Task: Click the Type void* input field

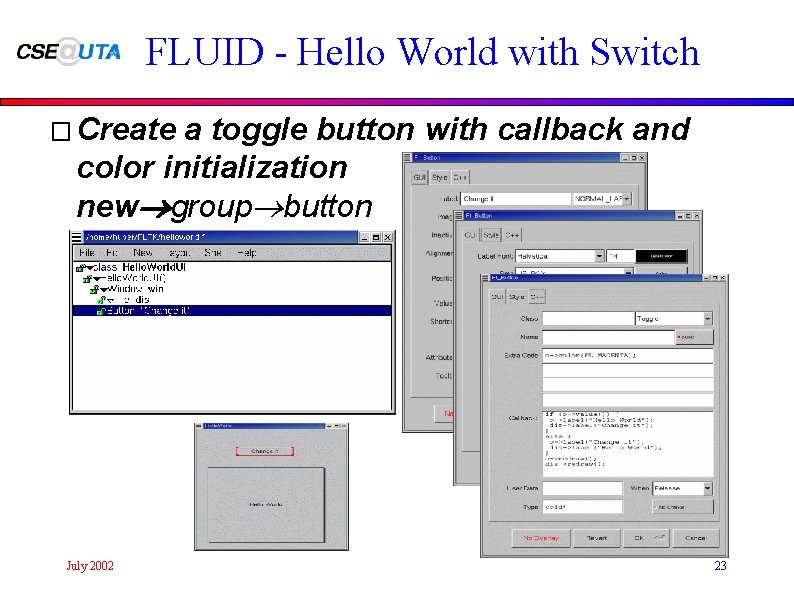Action: [x=582, y=506]
